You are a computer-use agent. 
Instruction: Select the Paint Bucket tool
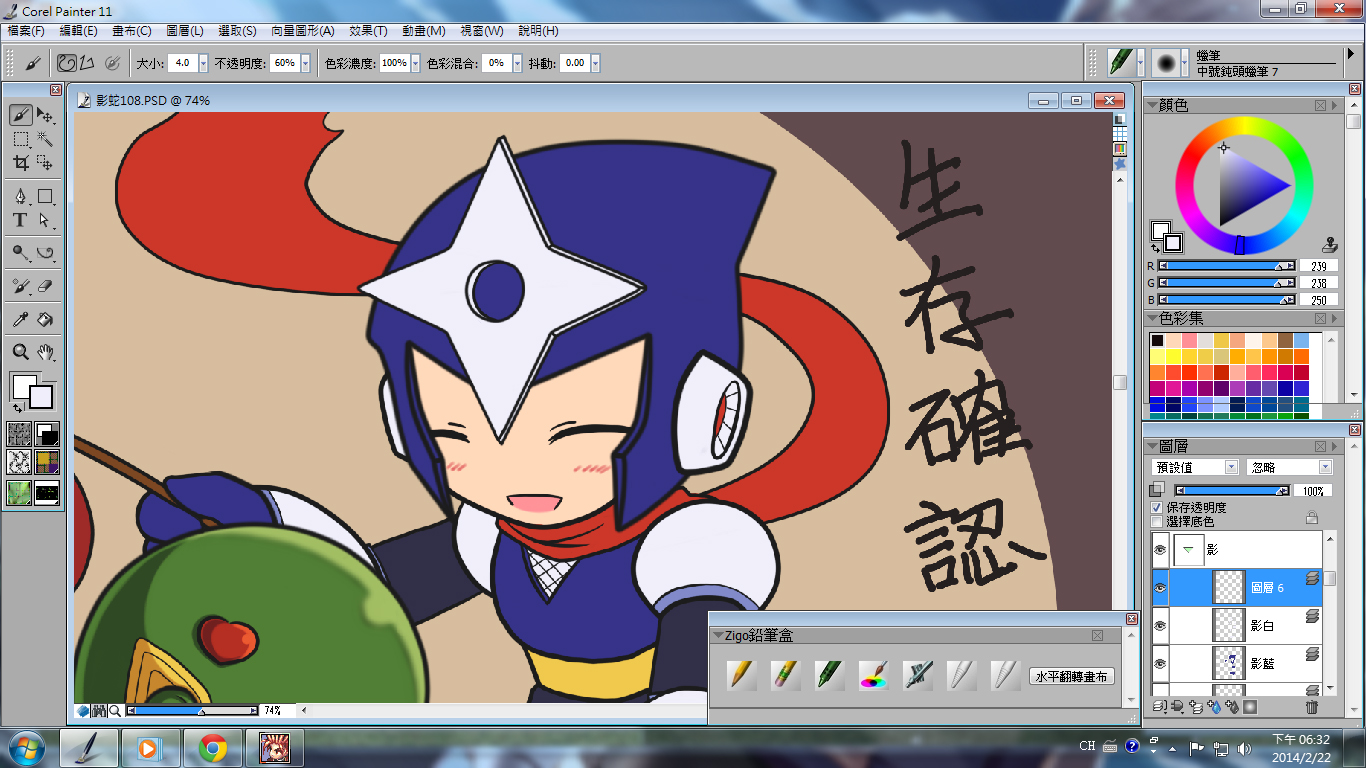pos(45,320)
